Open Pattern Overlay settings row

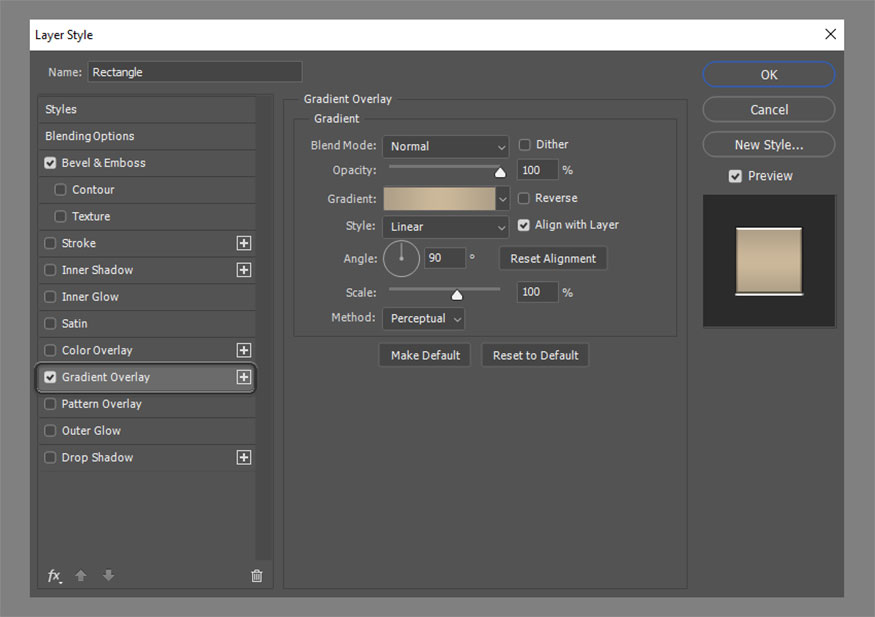[147, 404]
